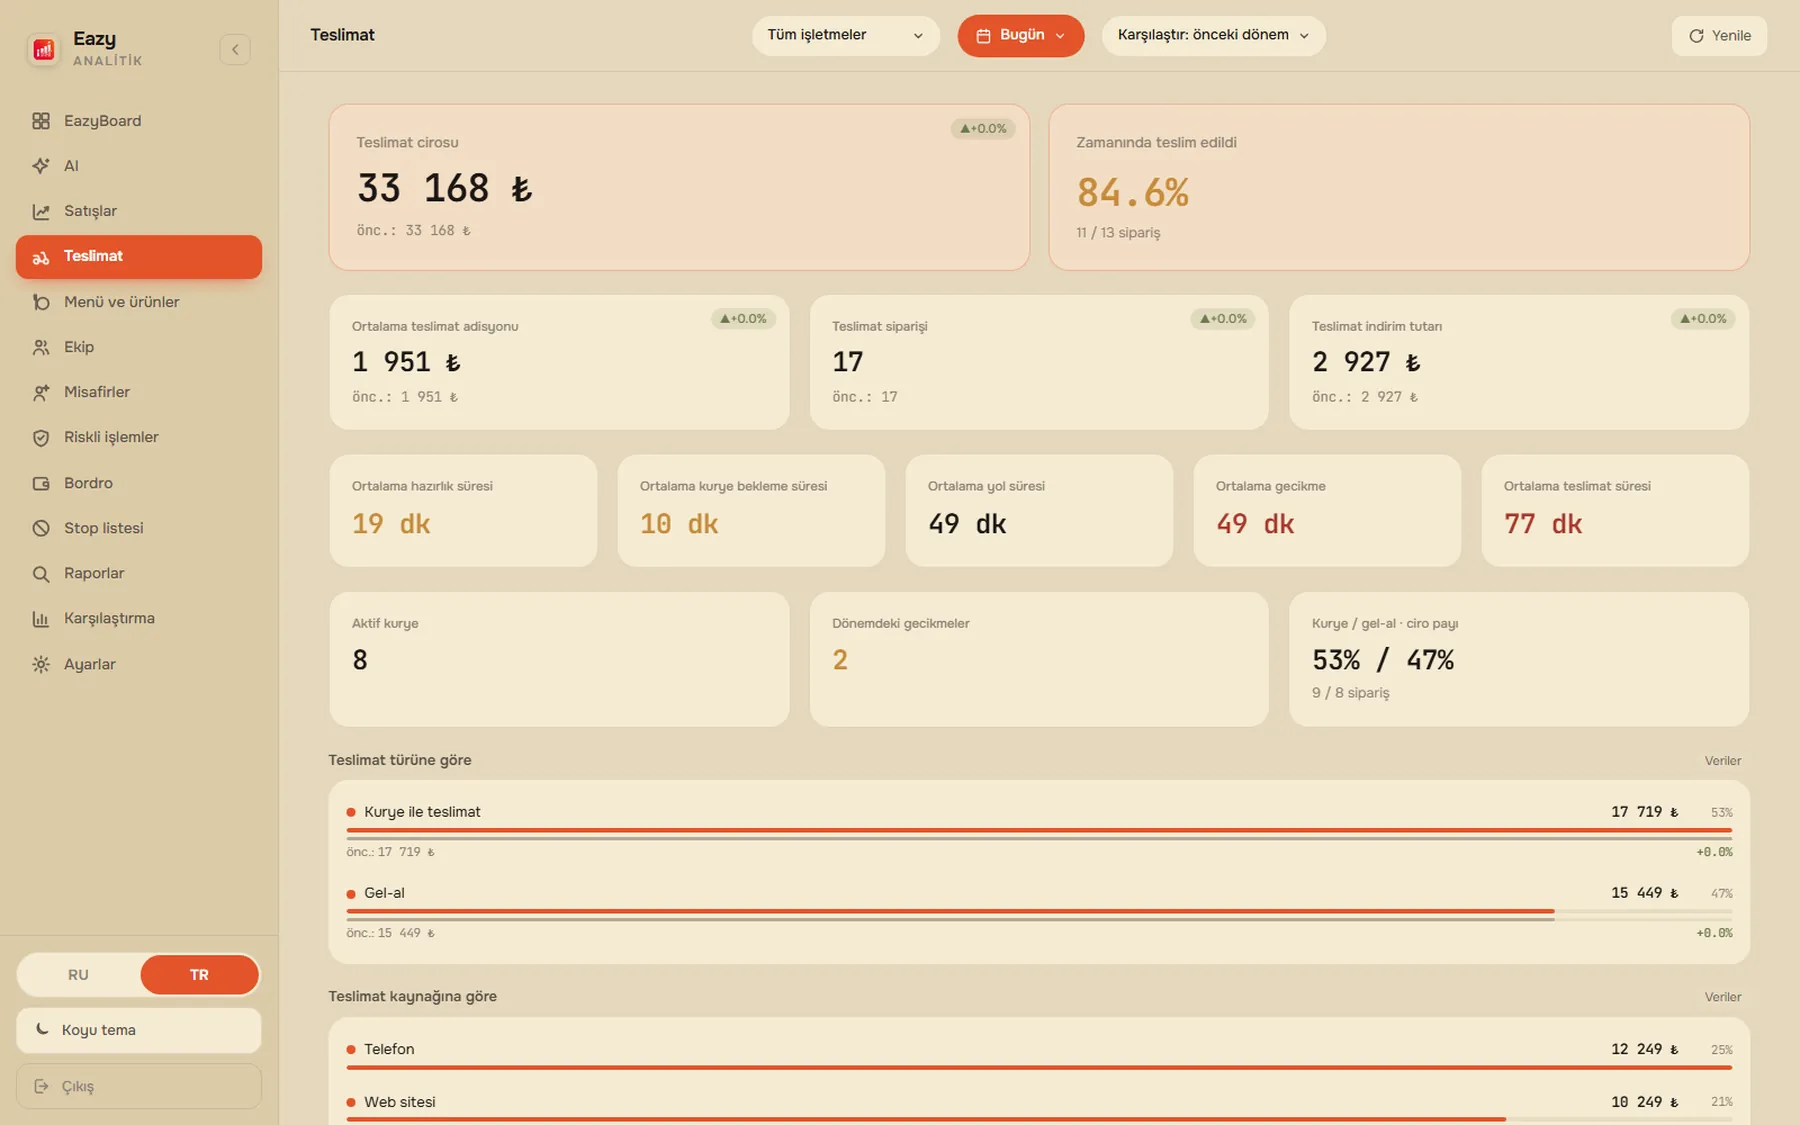
Task: Select the TR language option
Action: [x=199, y=975]
